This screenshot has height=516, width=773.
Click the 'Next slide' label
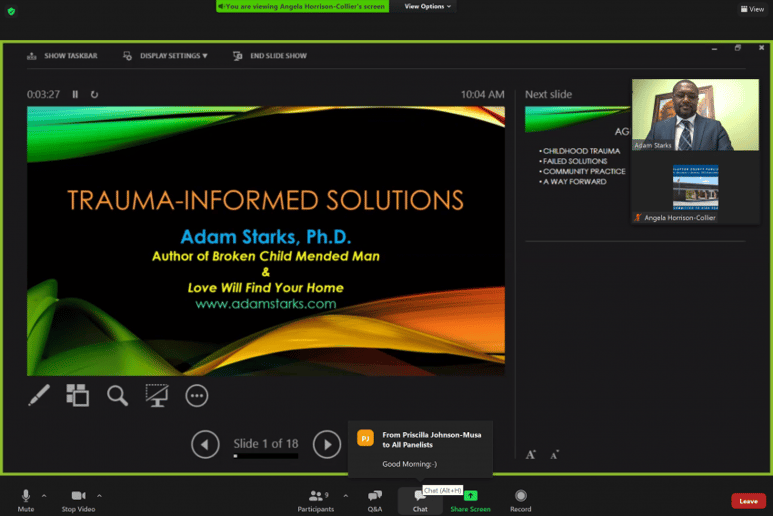pos(548,94)
